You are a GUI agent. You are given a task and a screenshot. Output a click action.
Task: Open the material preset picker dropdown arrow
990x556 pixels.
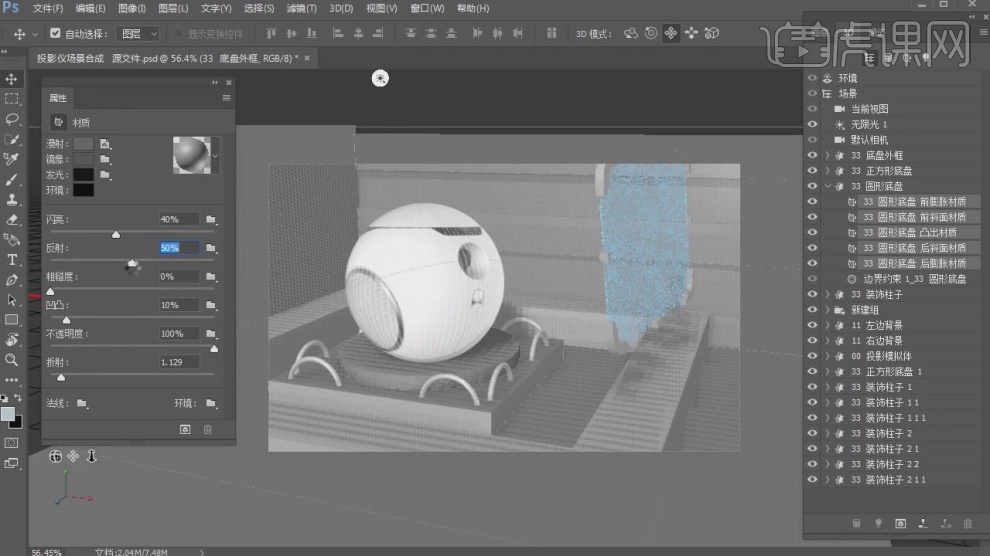216,155
